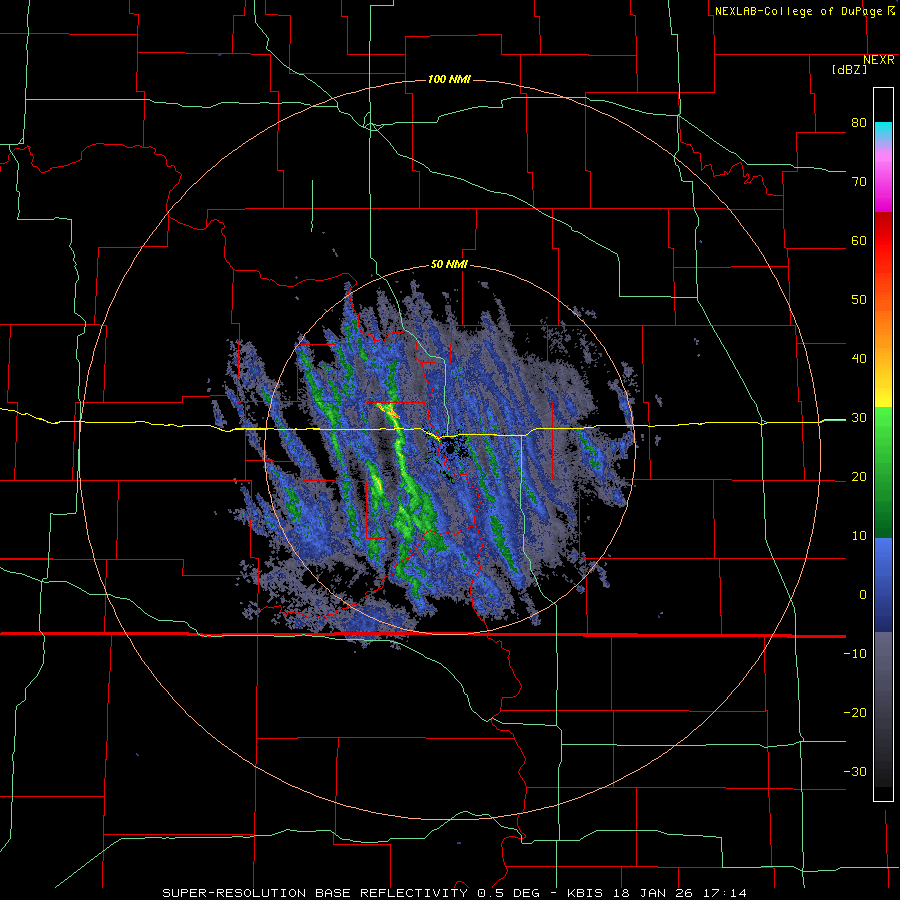Click the -10 dBZ scale value
This screenshot has height=900, width=900.
point(855,654)
